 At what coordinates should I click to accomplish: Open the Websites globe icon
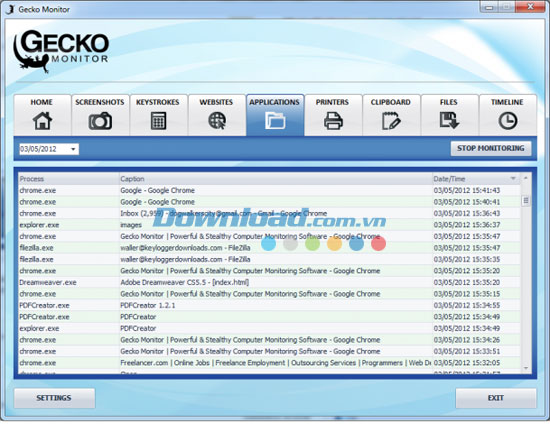point(217,121)
